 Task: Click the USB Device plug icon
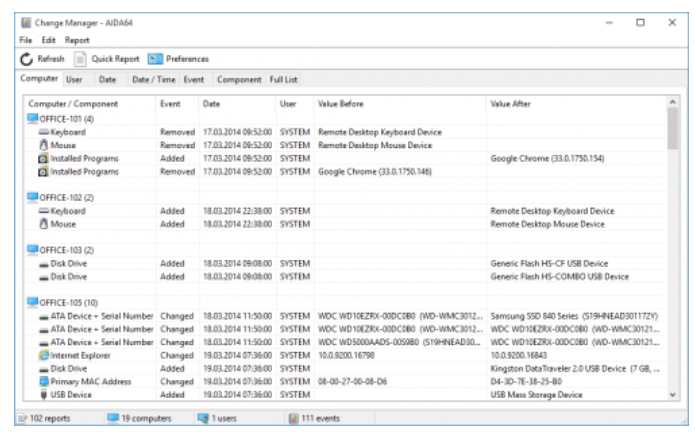(x=43, y=394)
